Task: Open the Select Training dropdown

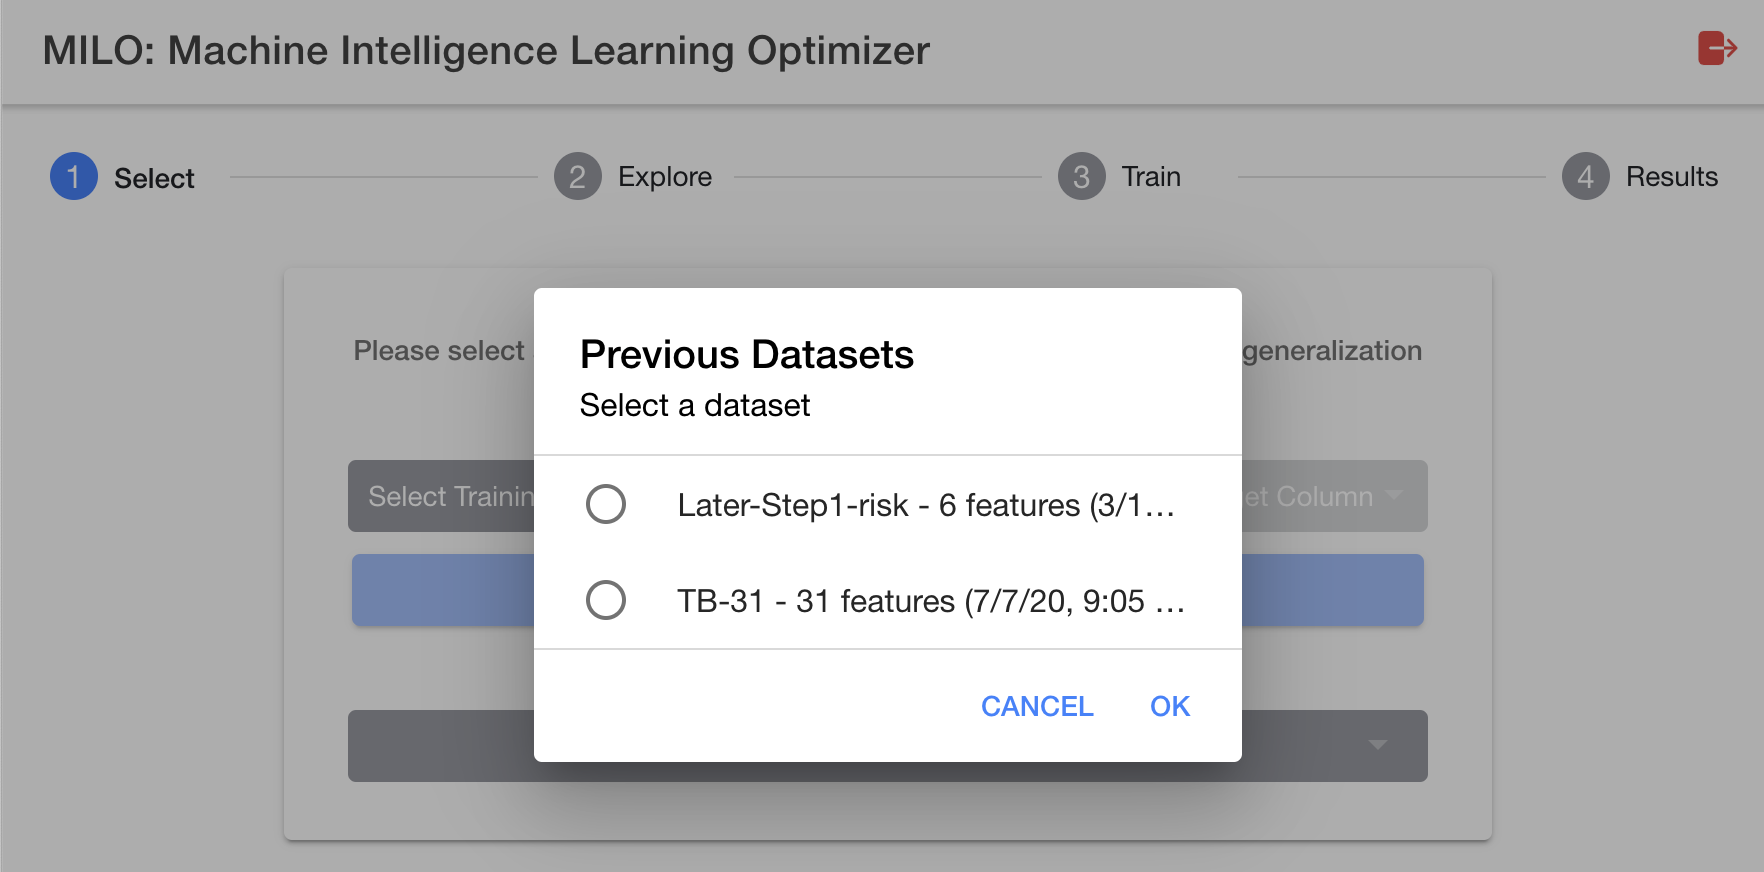Action: click(442, 496)
